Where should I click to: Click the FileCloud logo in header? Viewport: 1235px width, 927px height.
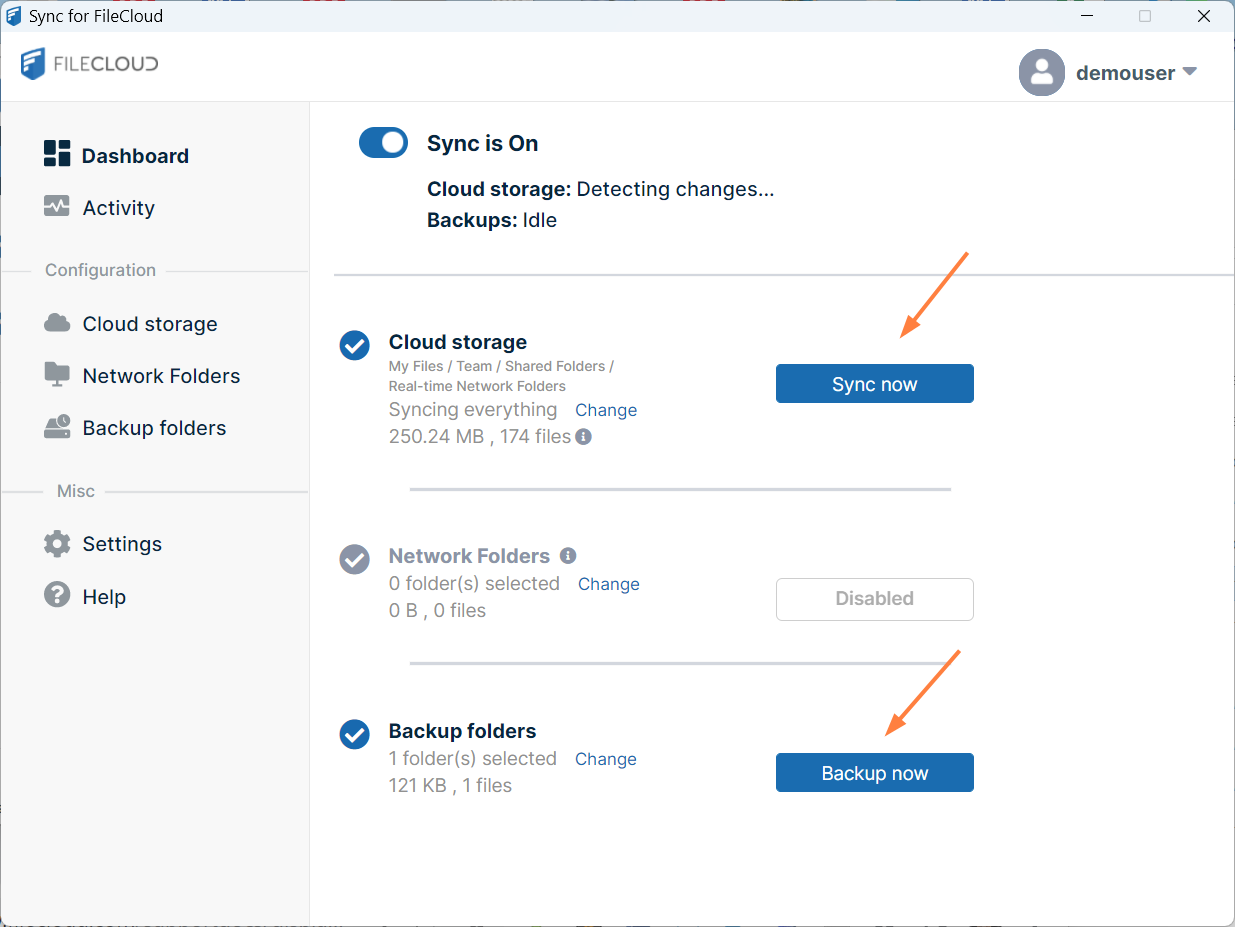(90, 64)
